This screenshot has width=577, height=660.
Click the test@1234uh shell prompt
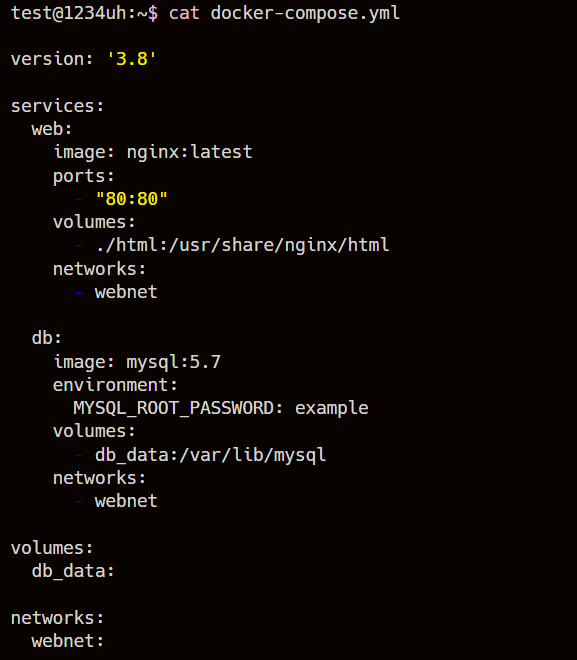(x=84, y=13)
